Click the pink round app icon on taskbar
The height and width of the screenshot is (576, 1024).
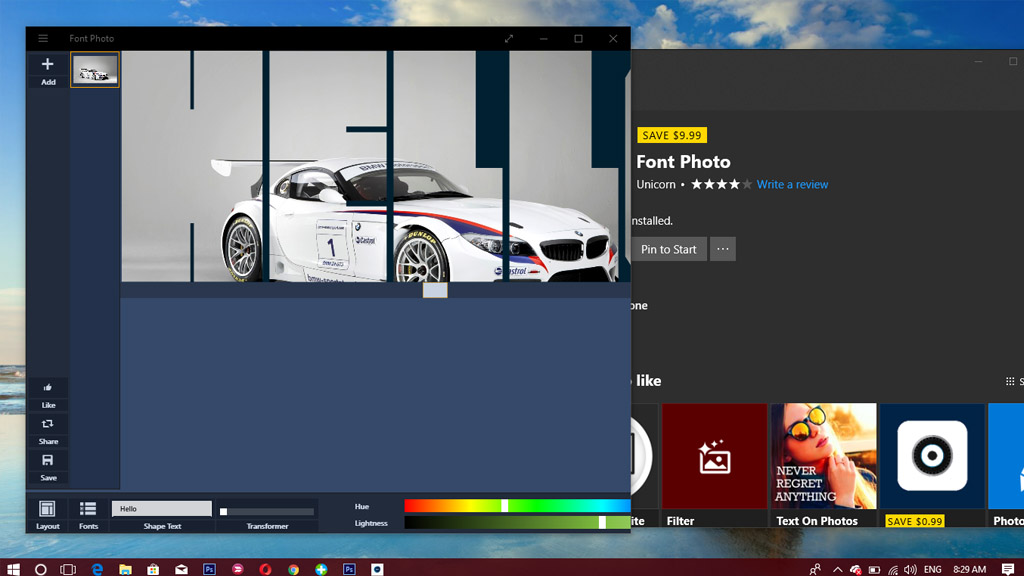coord(237,569)
